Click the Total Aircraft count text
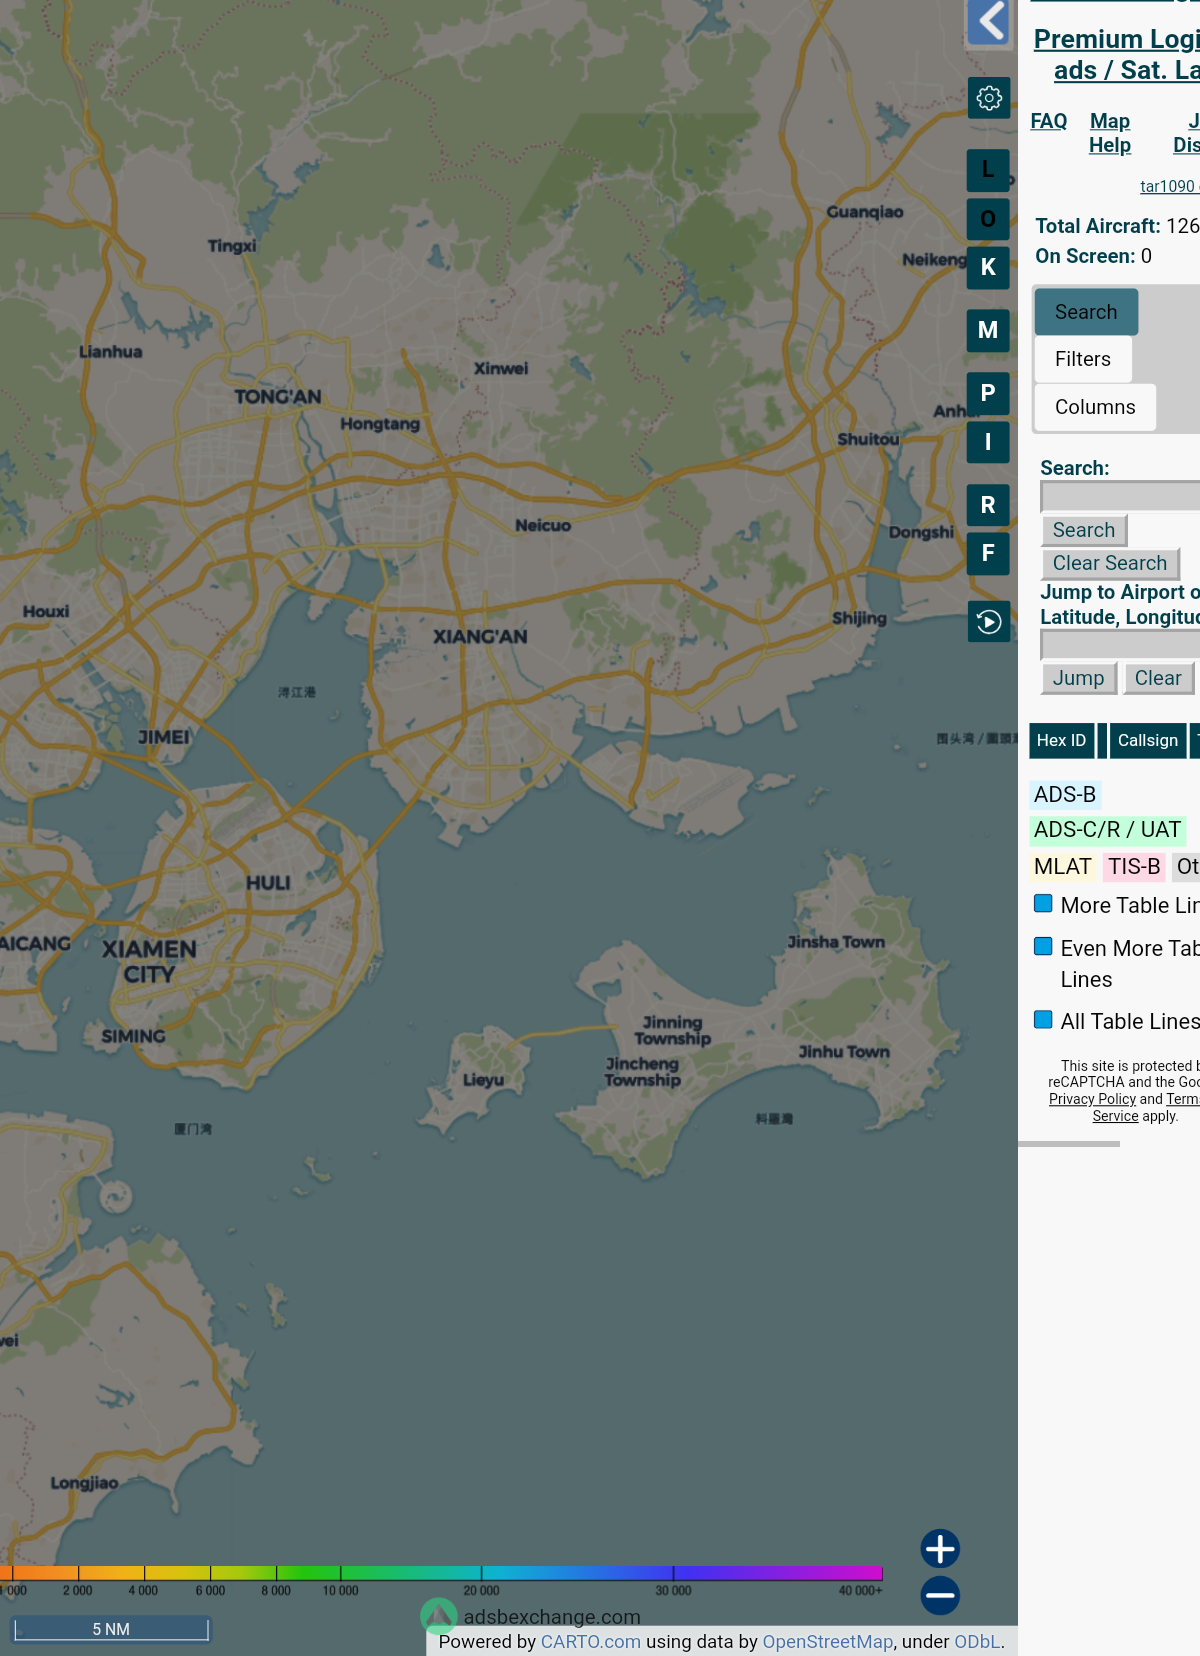This screenshot has width=1200, height=1656. pyautogui.click(x=1117, y=226)
